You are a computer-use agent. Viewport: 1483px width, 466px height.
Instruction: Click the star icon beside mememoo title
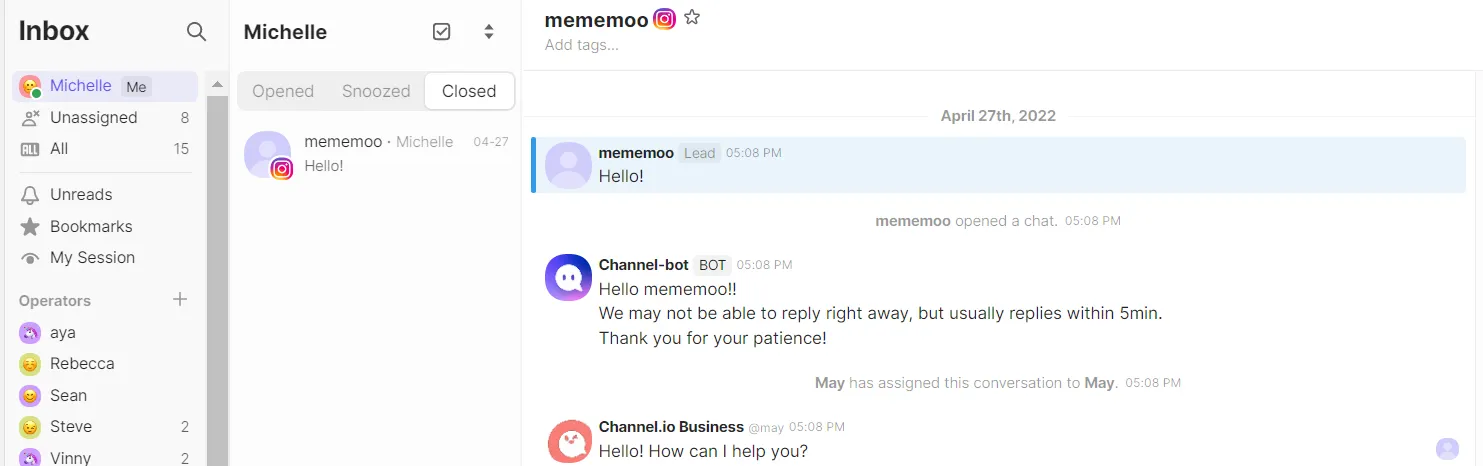pyautogui.click(x=692, y=18)
